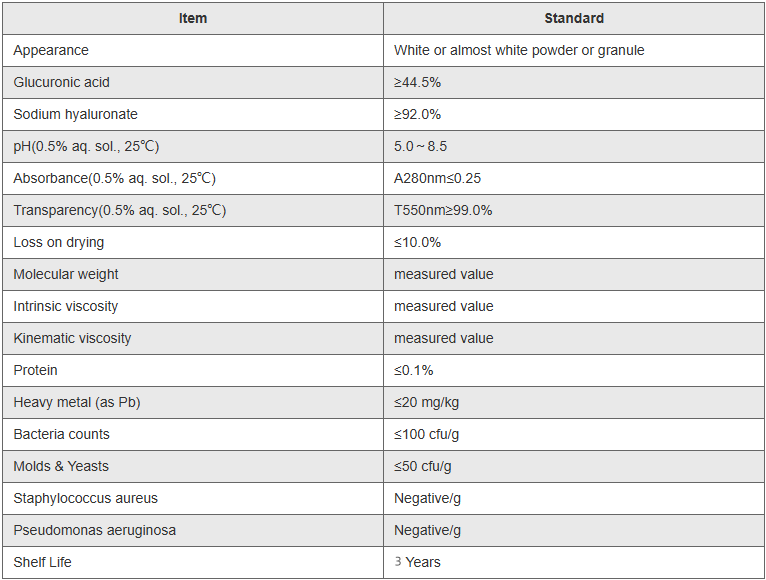
Task: Click the "≤100 cfu/g" bacteria count value
Action: coord(428,434)
